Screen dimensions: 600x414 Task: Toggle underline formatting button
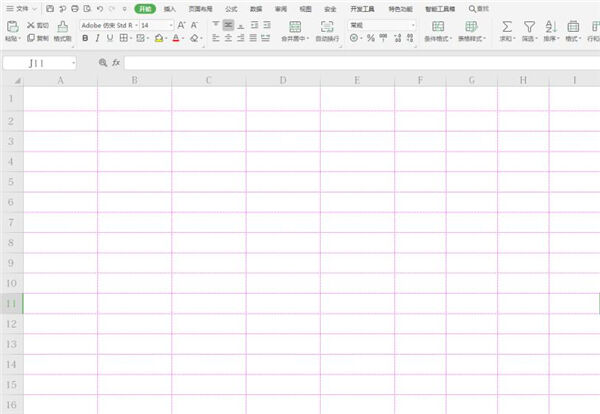pos(110,38)
